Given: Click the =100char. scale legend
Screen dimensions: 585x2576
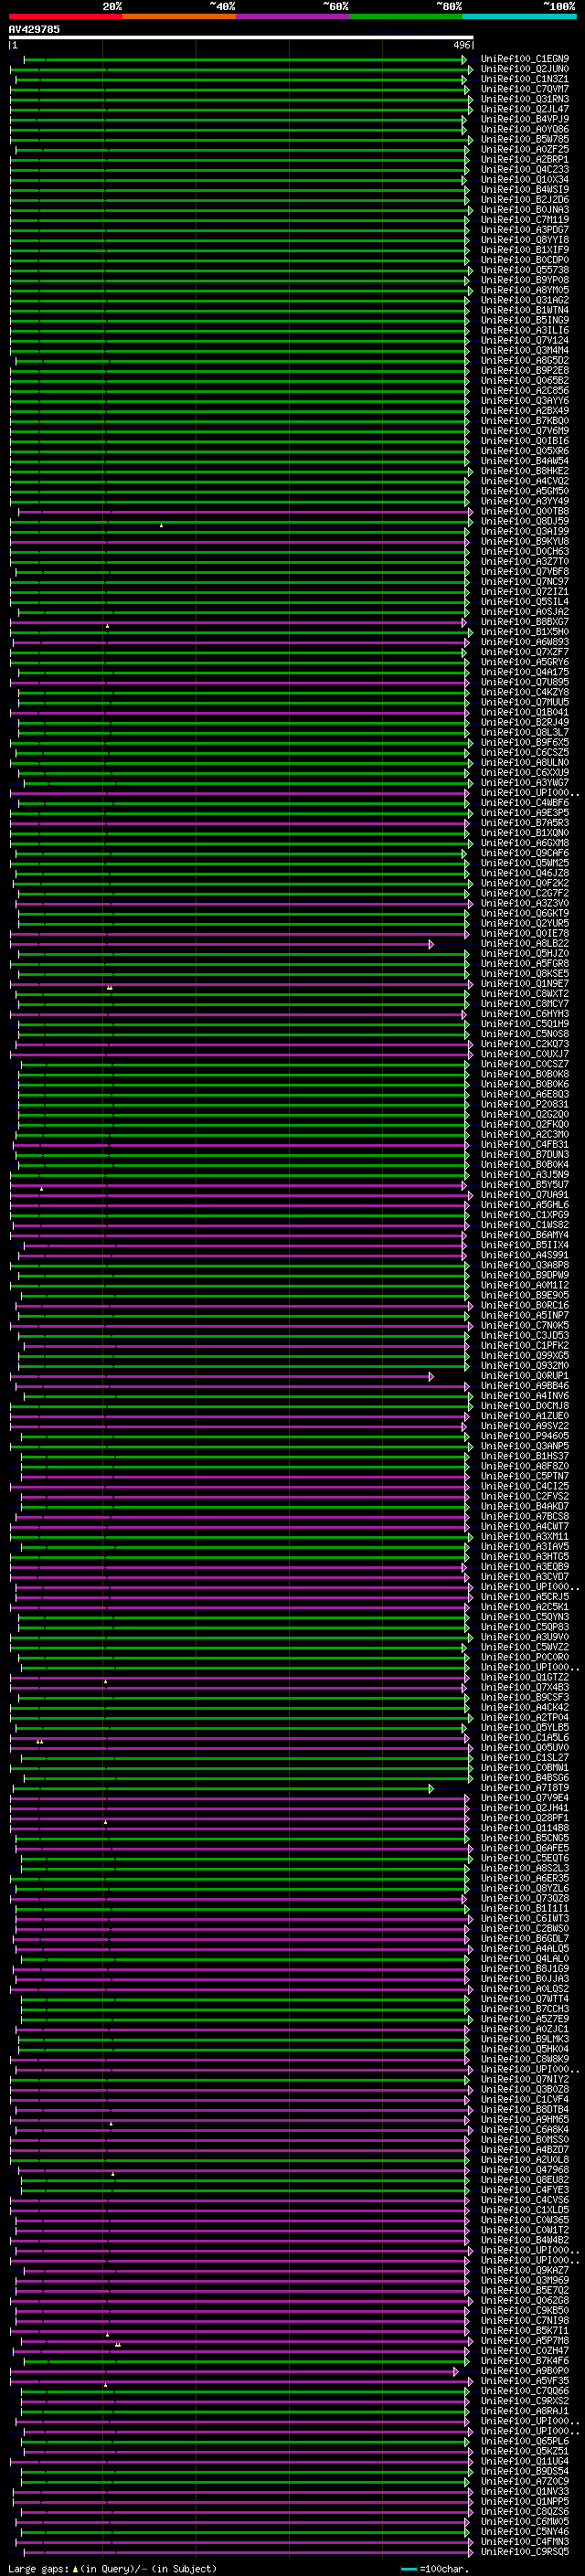Looking at the screenshot, I should coord(435,2569).
